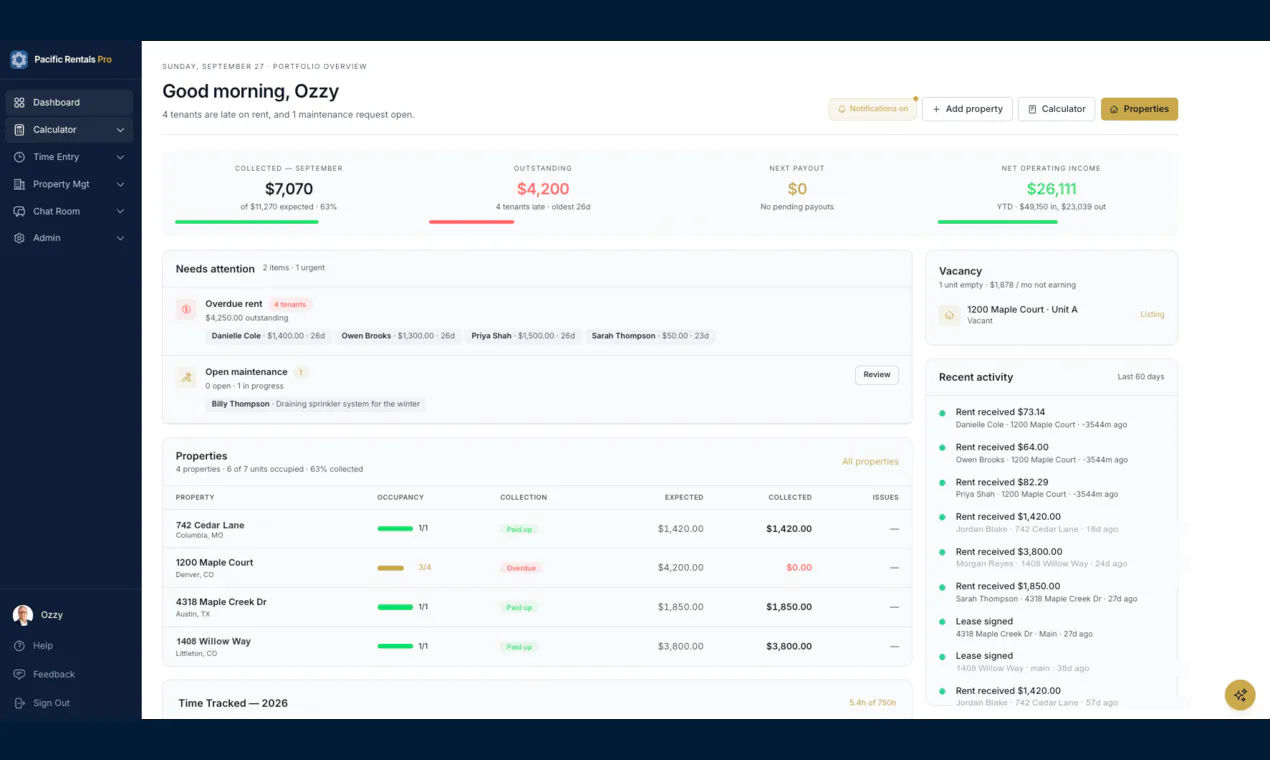Open the sparkle AI assistant button

coord(1240,694)
